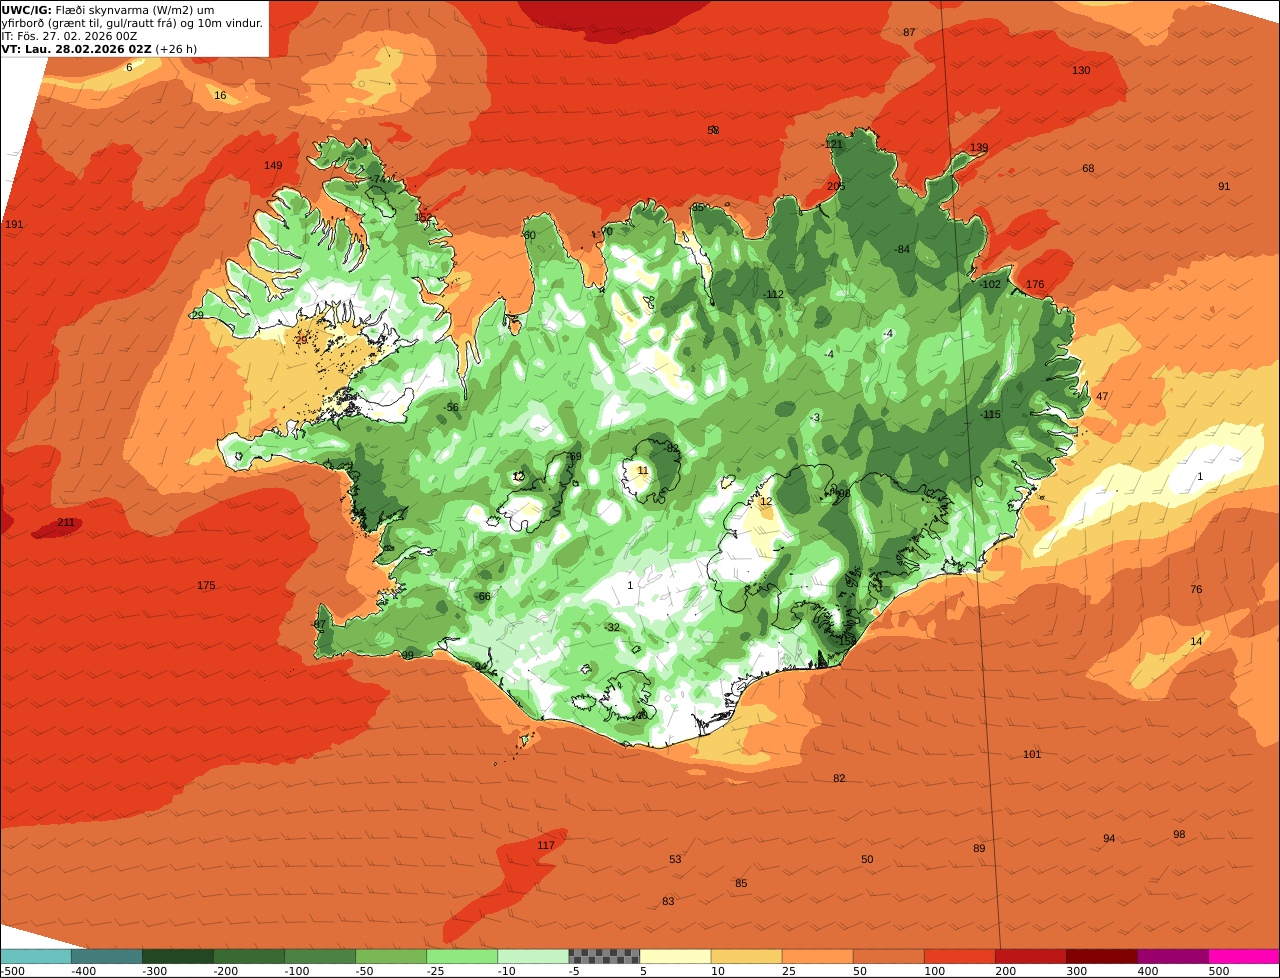Click the map value '211' in the southwest sea
Viewport: 1280px width, 978px height.
[66, 522]
